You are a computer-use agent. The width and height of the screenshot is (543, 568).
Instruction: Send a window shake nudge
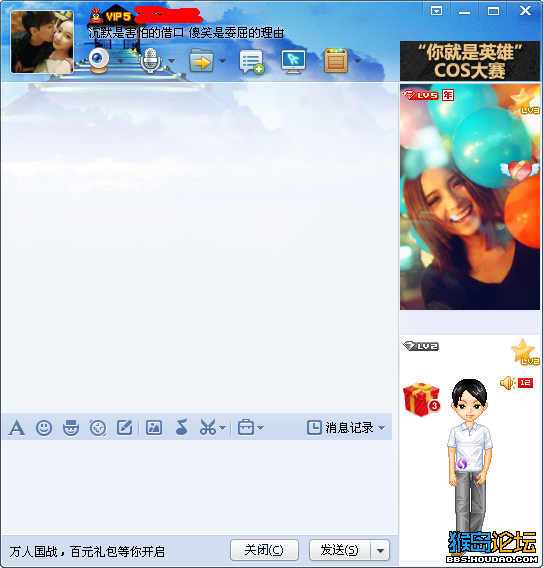(x=98, y=428)
